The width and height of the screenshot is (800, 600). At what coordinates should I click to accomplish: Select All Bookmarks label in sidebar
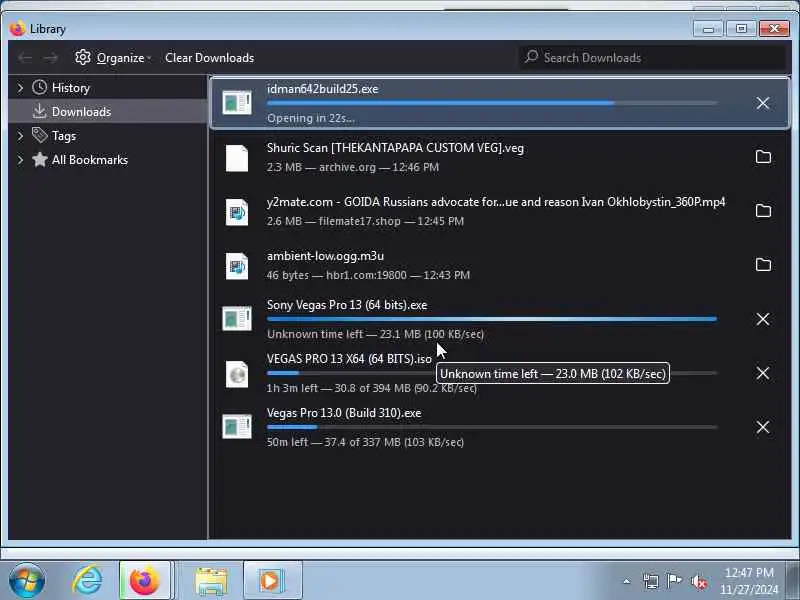[90, 160]
